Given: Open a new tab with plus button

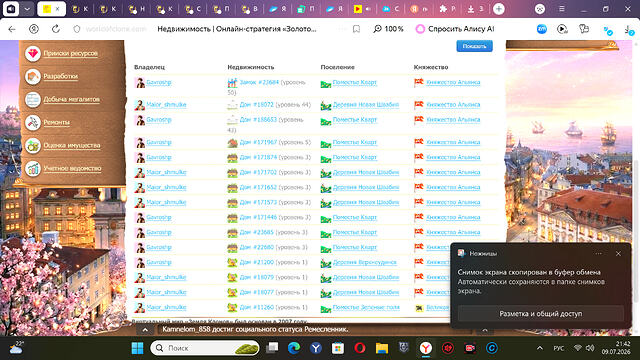Looking at the screenshot, I should click(499, 9).
